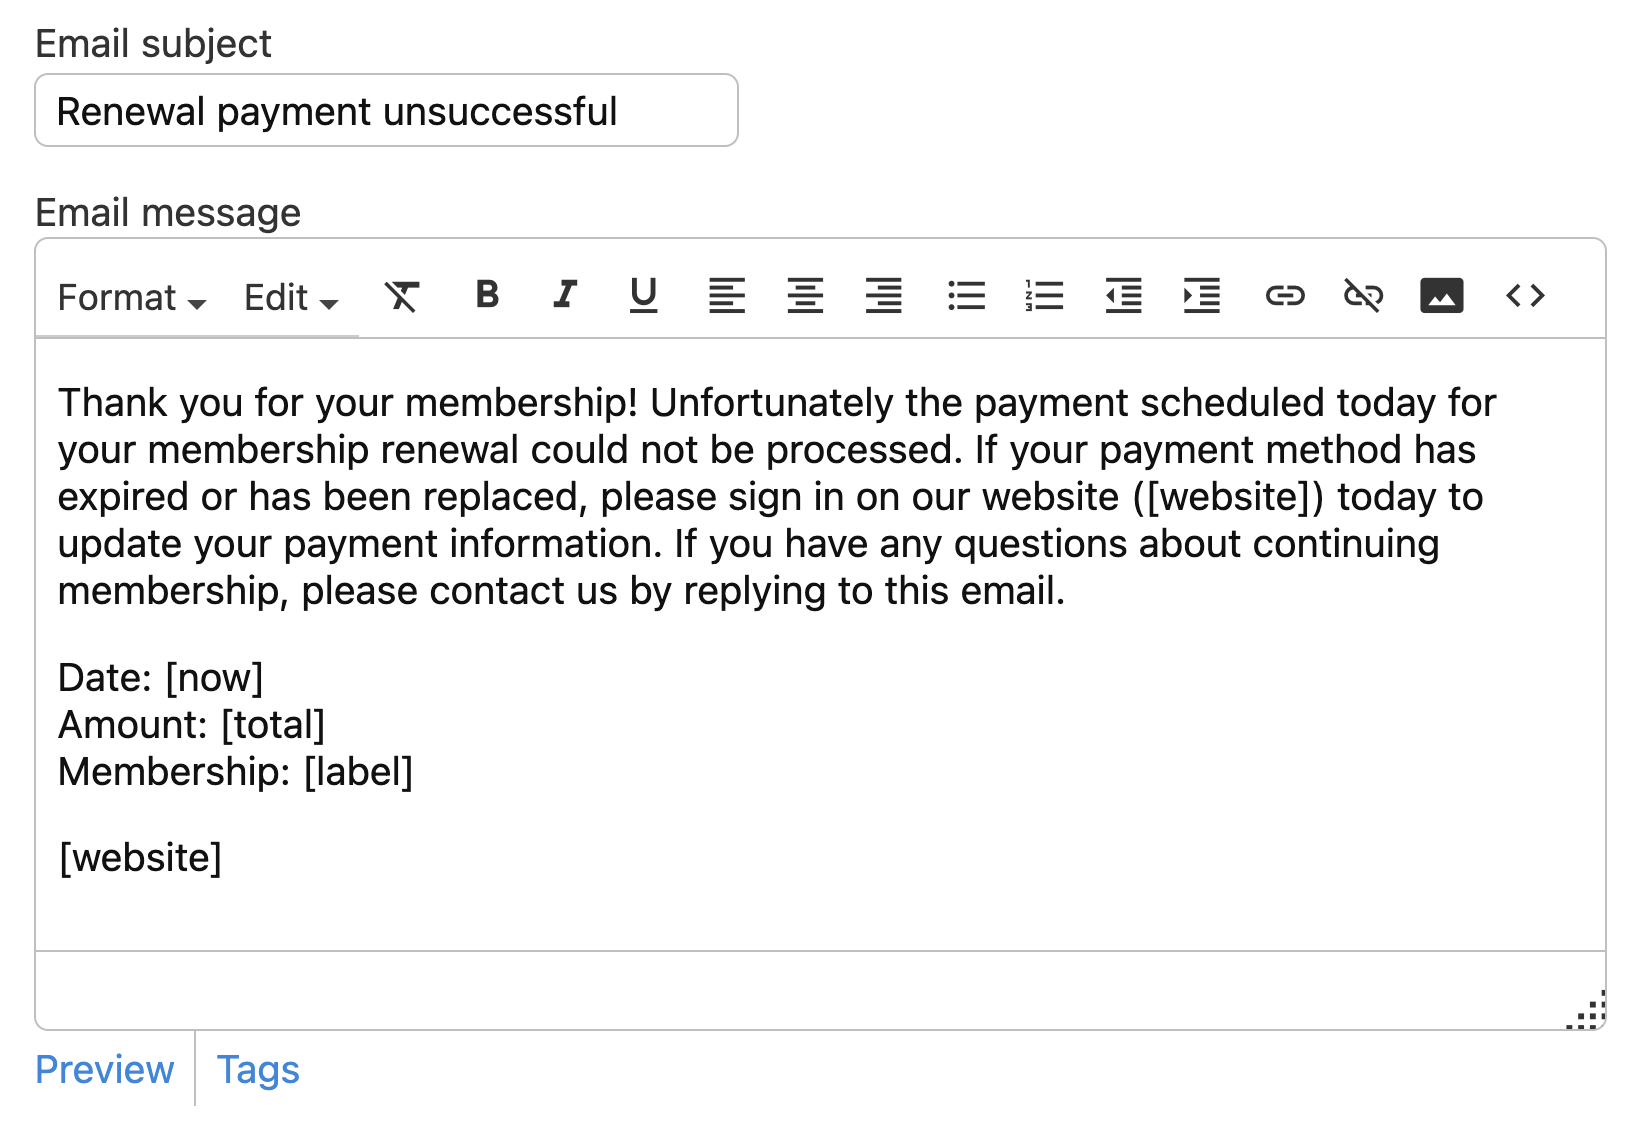Toggle underline formatting
The image size is (1642, 1140).
point(643,295)
